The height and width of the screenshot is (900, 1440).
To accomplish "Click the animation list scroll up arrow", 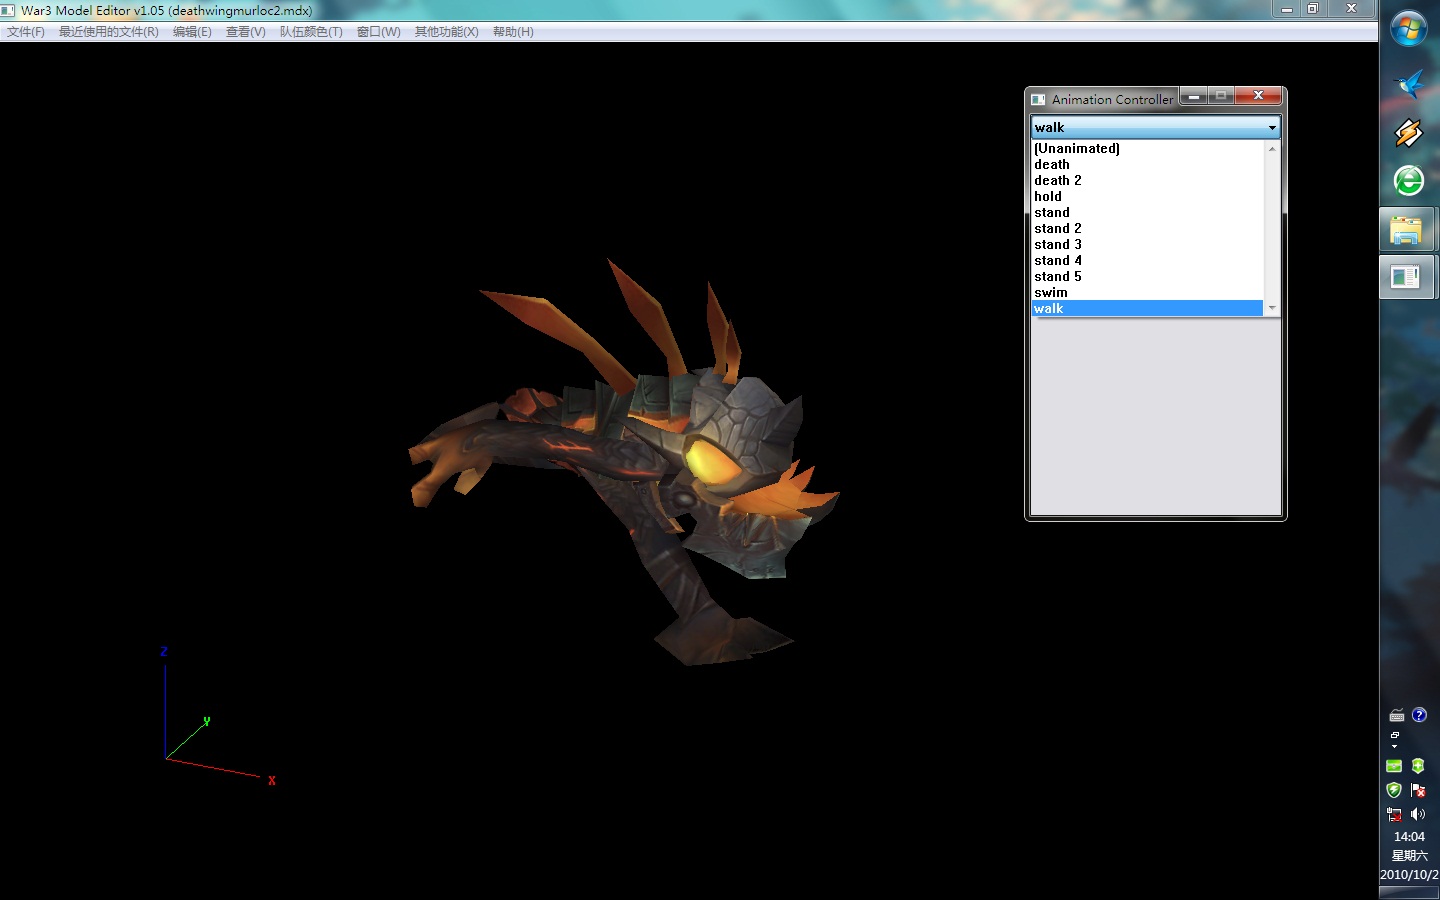I will (1272, 148).
